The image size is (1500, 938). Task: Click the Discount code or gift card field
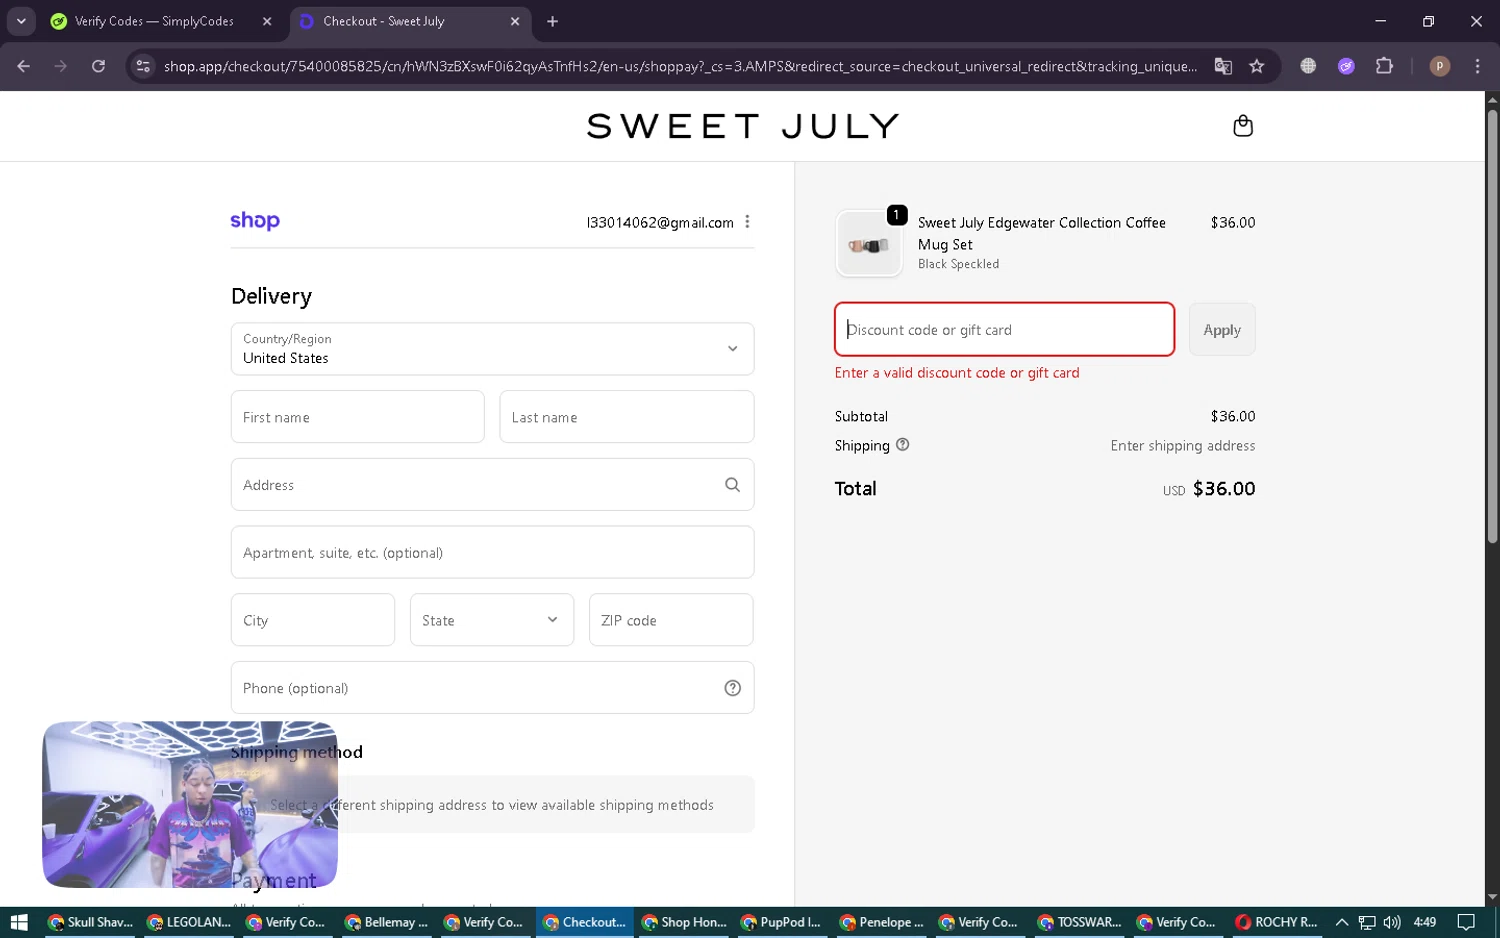pos(1004,329)
